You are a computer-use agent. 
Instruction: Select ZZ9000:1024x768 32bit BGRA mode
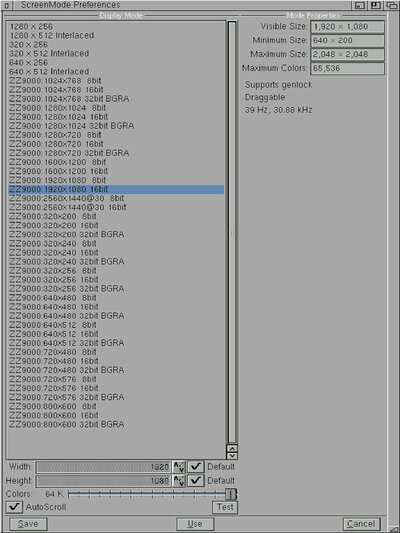[116, 99]
